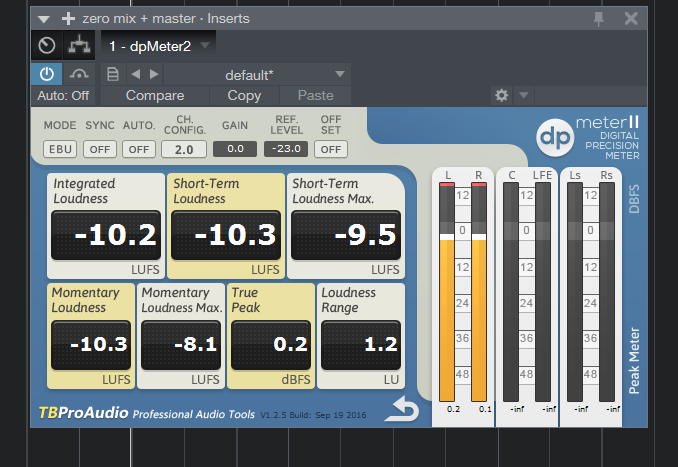Image resolution: width=678 pixels, height=467 pixels.
Task: Click the TBProAudio brand text
Action: pyautogui.click(x=83, y=413)
